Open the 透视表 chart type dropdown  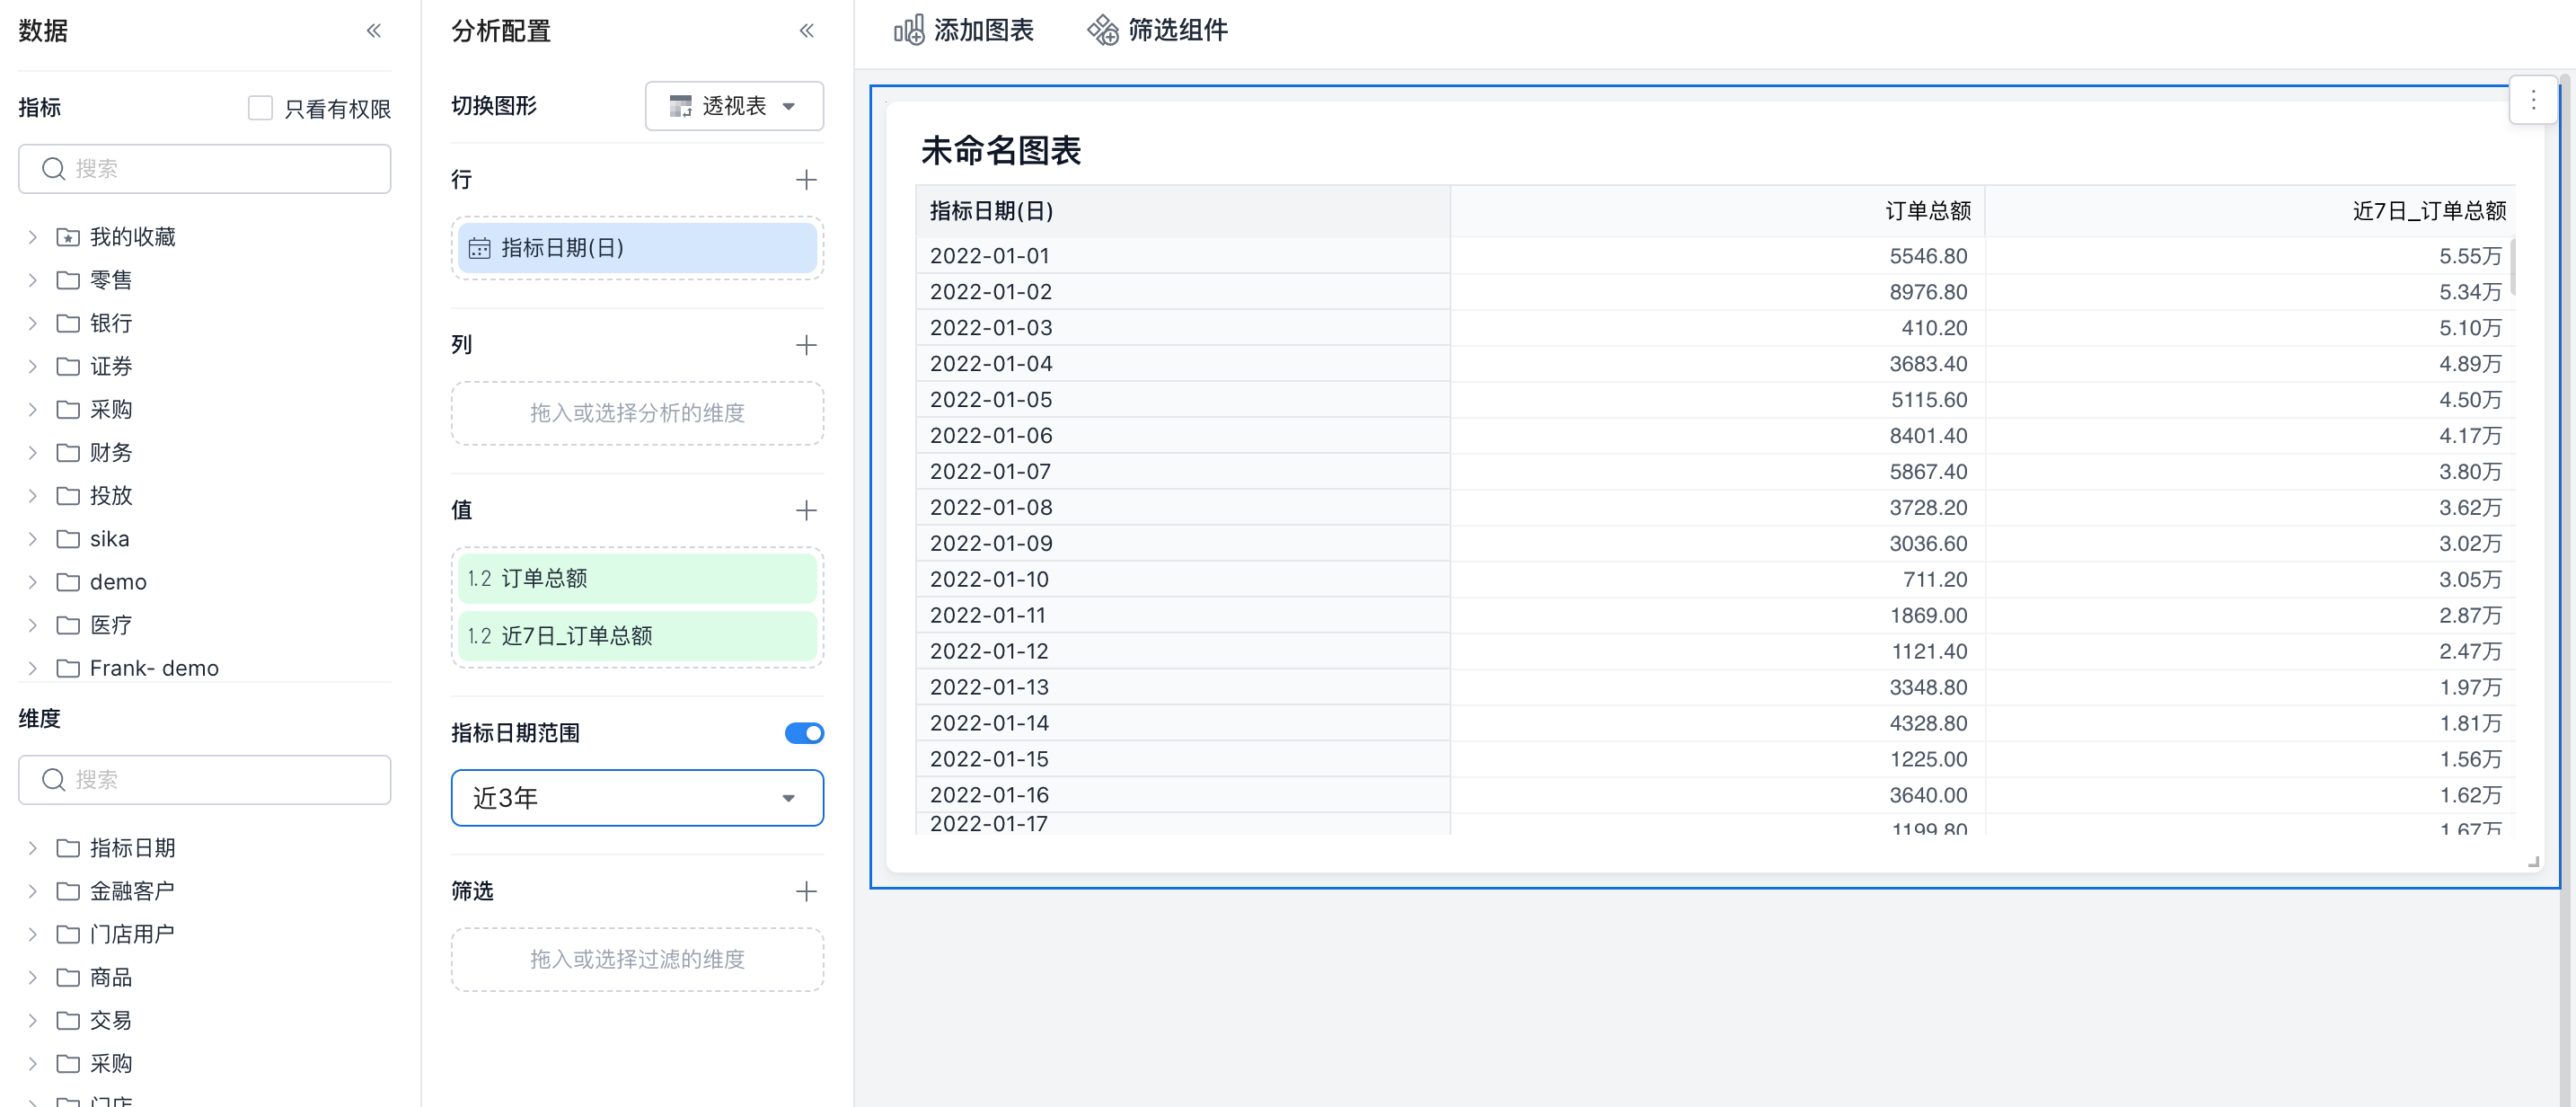[734, 106]
